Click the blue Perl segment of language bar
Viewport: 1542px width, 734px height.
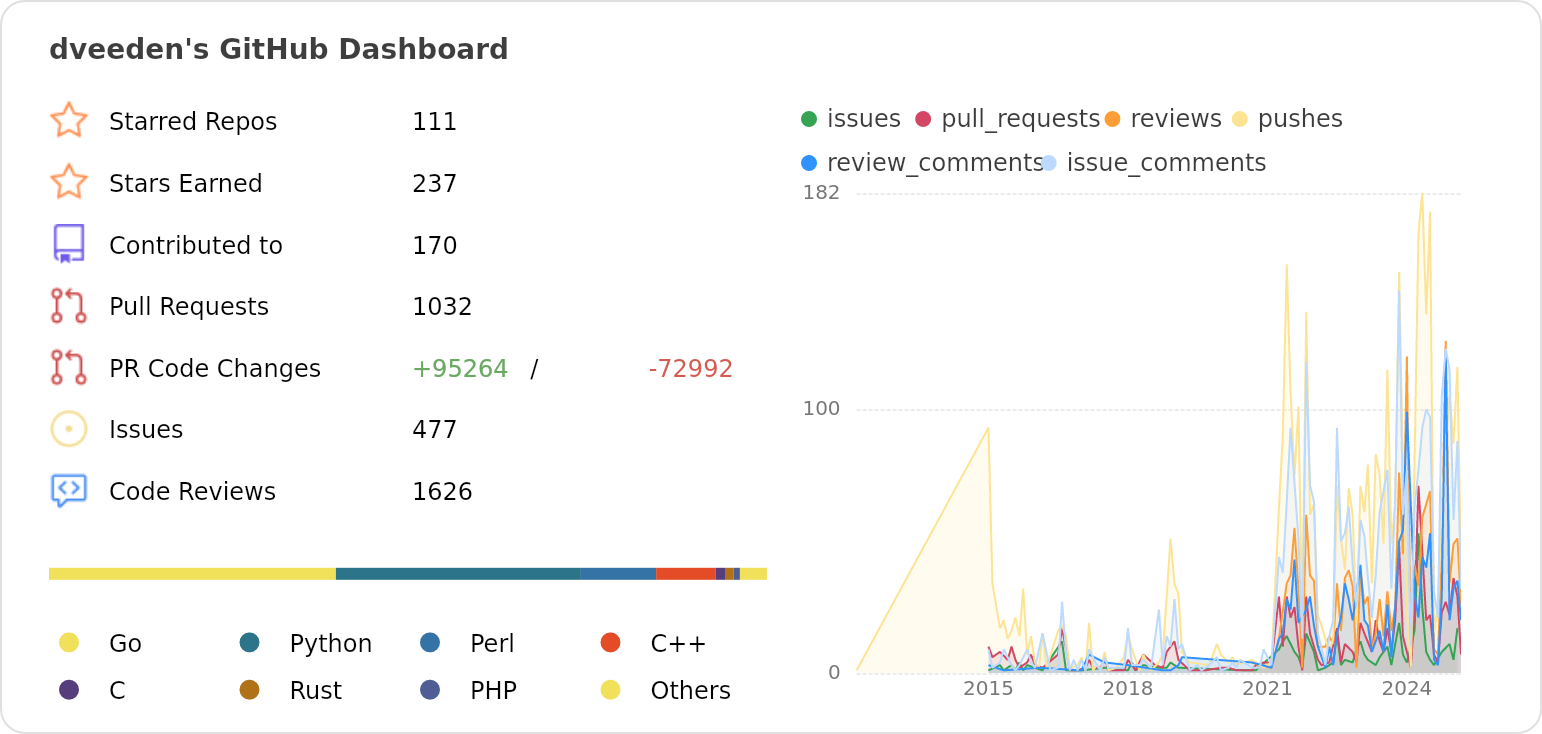pos(618,574)
